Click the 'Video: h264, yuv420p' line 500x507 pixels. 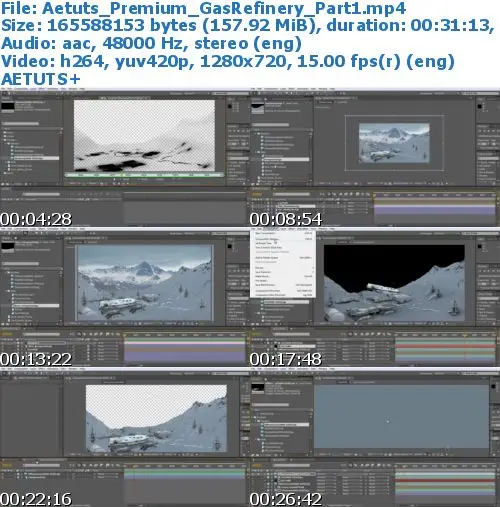coord(228,61)
